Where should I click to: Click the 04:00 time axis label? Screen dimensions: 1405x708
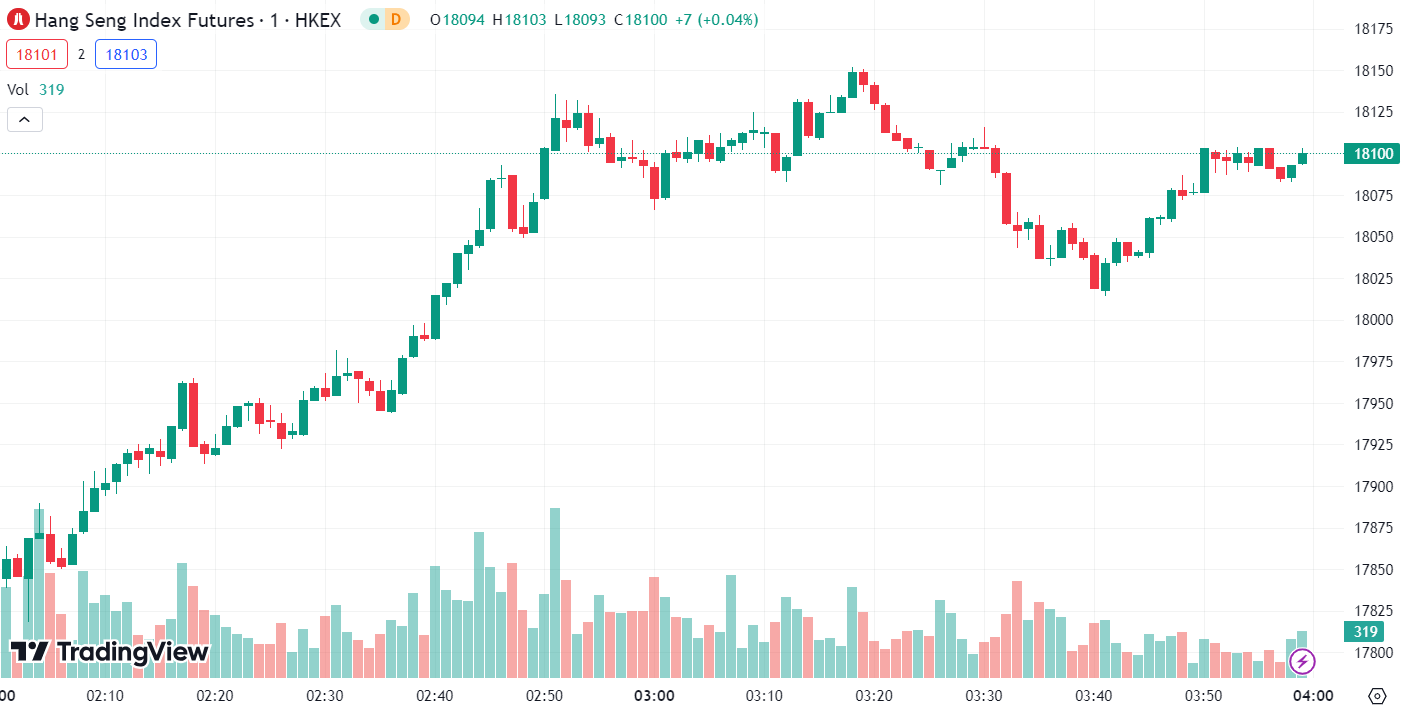(x=1314, y=696)
